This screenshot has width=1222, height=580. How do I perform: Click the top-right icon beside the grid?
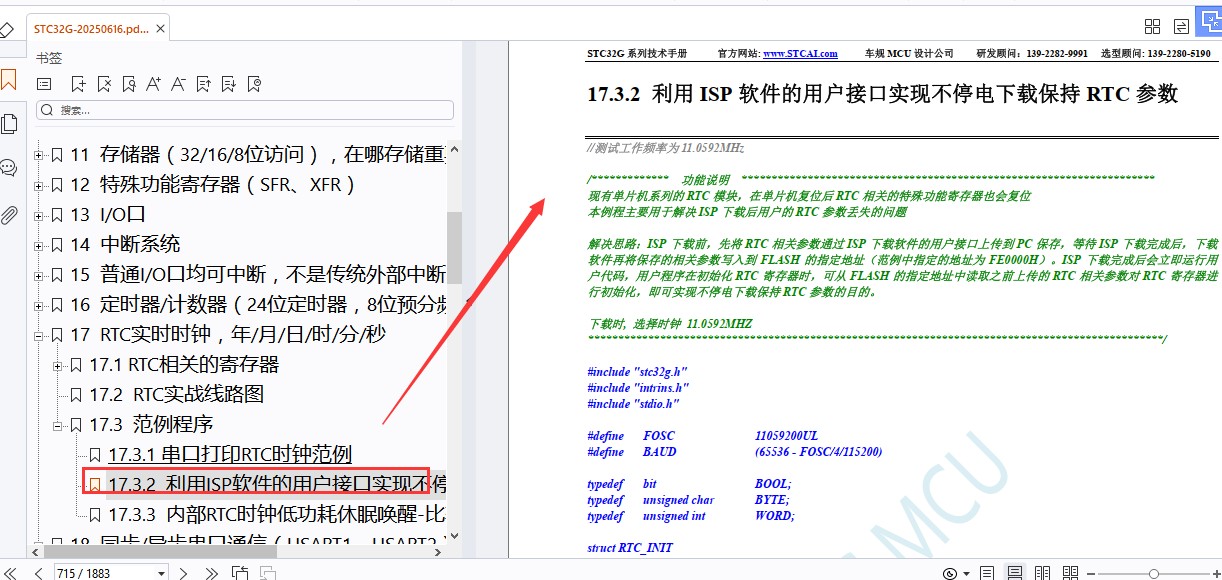coord(1181,26)
